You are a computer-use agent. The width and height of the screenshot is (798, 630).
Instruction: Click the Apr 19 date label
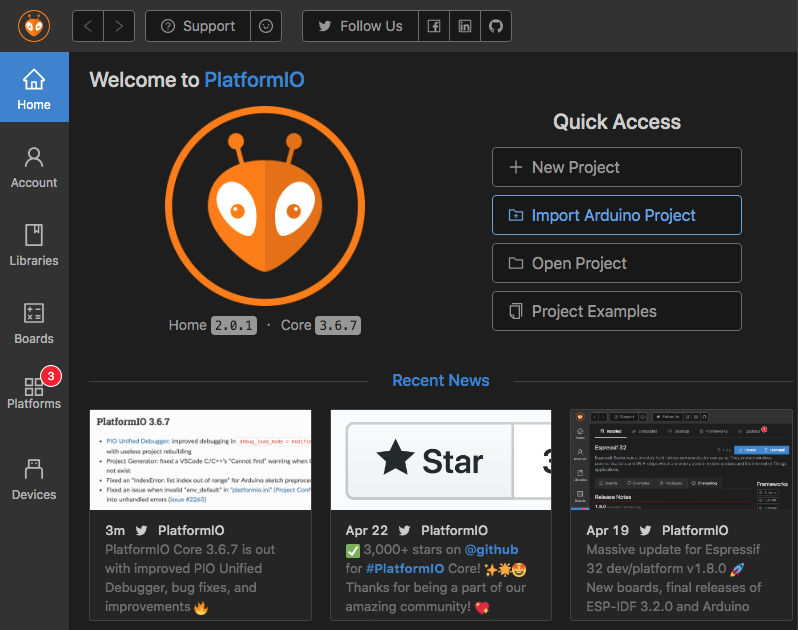[607, 531]
